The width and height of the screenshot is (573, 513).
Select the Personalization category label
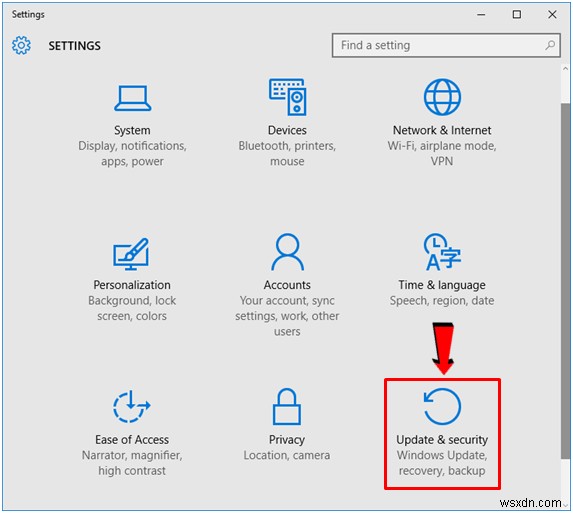click(132, 285)
